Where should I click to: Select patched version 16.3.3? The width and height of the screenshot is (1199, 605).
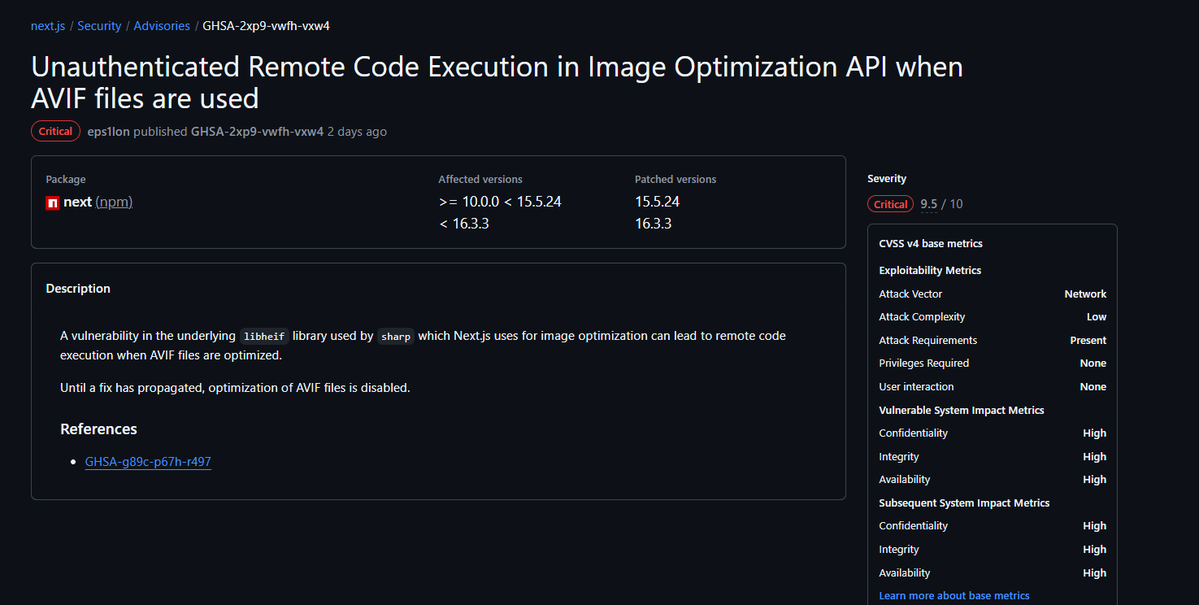coord(653,224)
